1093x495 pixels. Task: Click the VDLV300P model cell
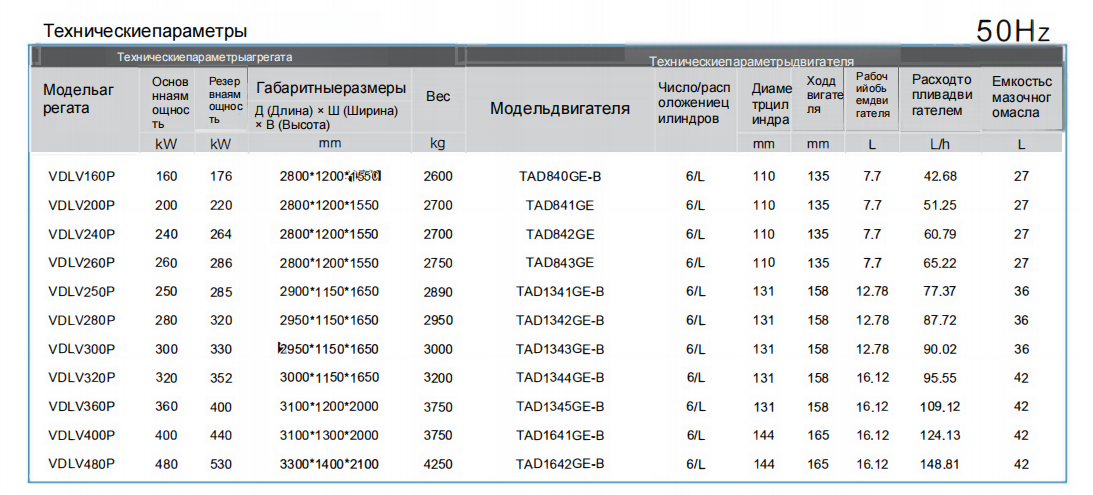[81, 349]
